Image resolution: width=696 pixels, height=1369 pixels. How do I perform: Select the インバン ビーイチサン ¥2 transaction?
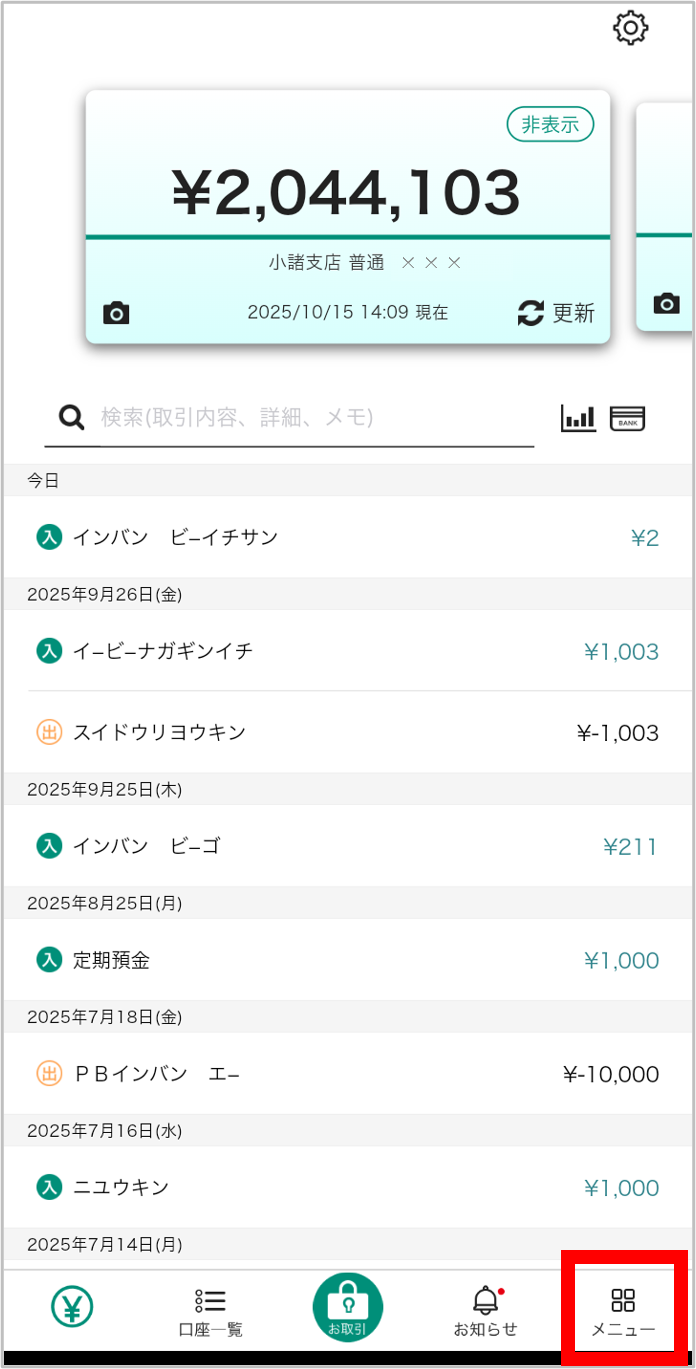tap(348, 538)
